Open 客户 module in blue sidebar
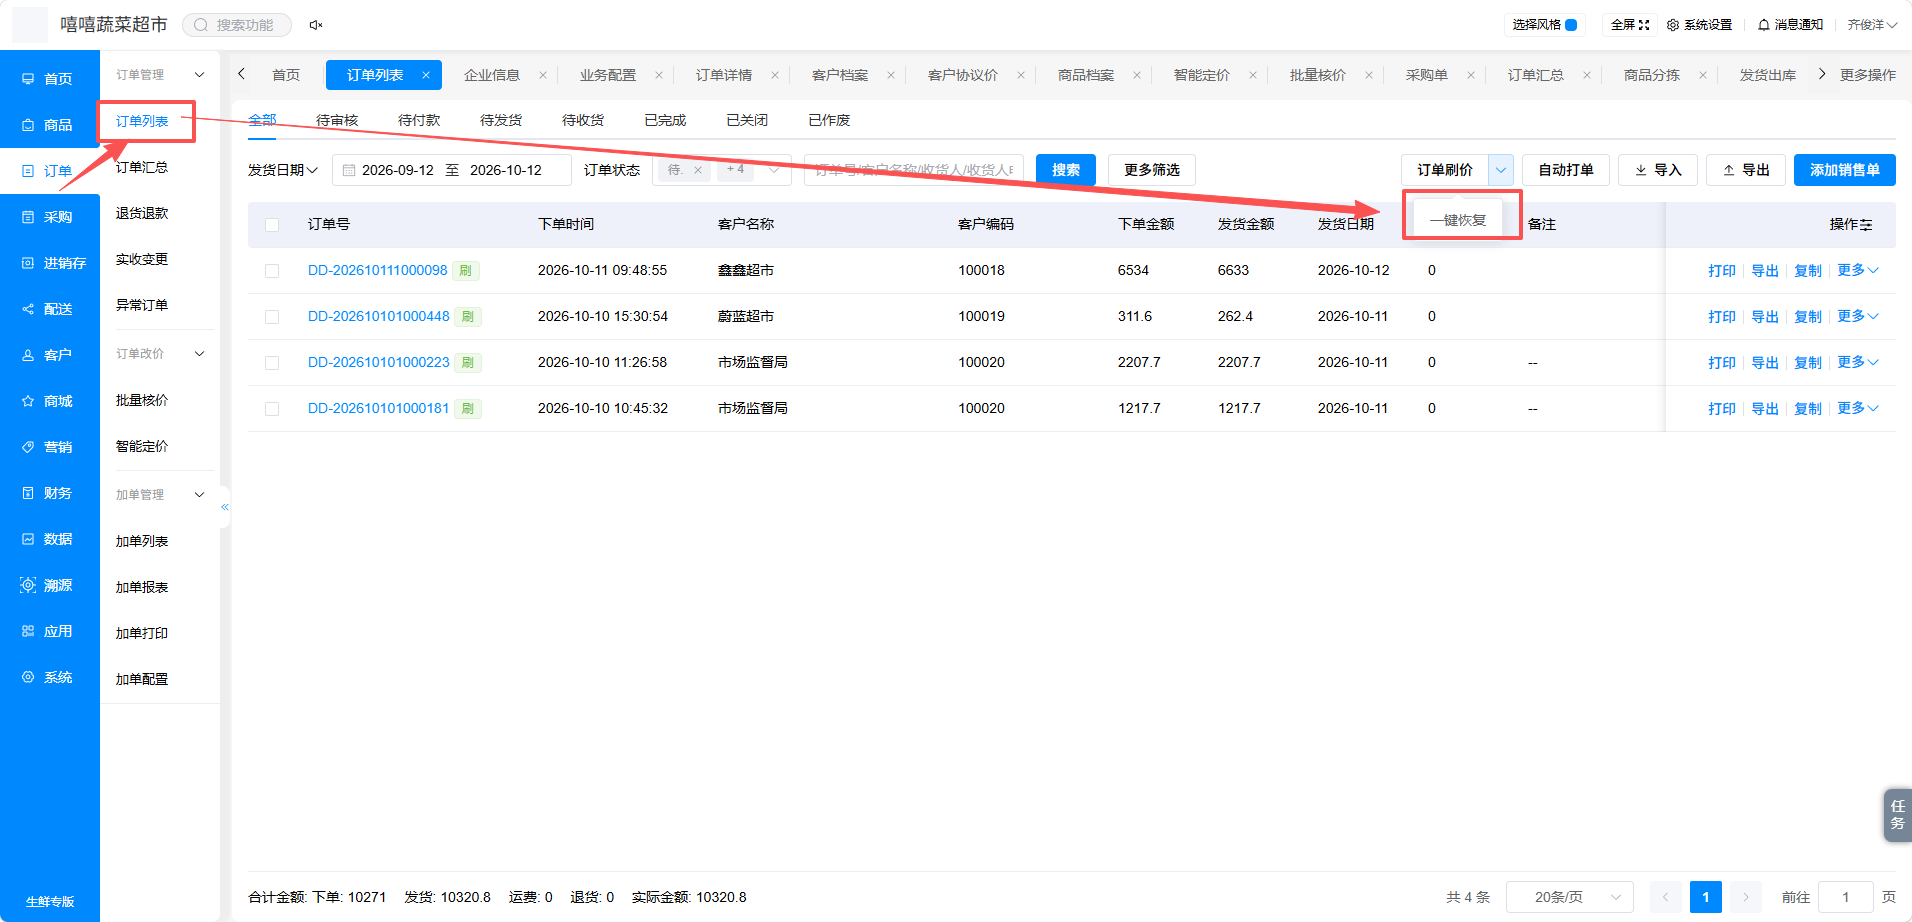Screen dimensions: 1912x922 50,355
